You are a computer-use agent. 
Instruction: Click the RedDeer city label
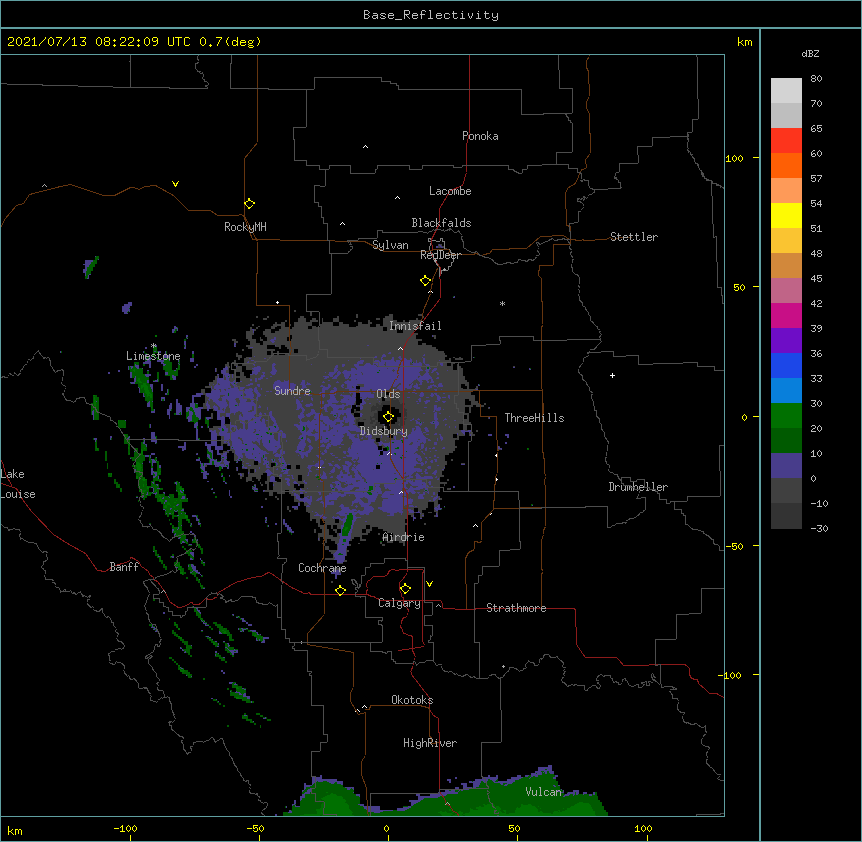tap(440, 255)
